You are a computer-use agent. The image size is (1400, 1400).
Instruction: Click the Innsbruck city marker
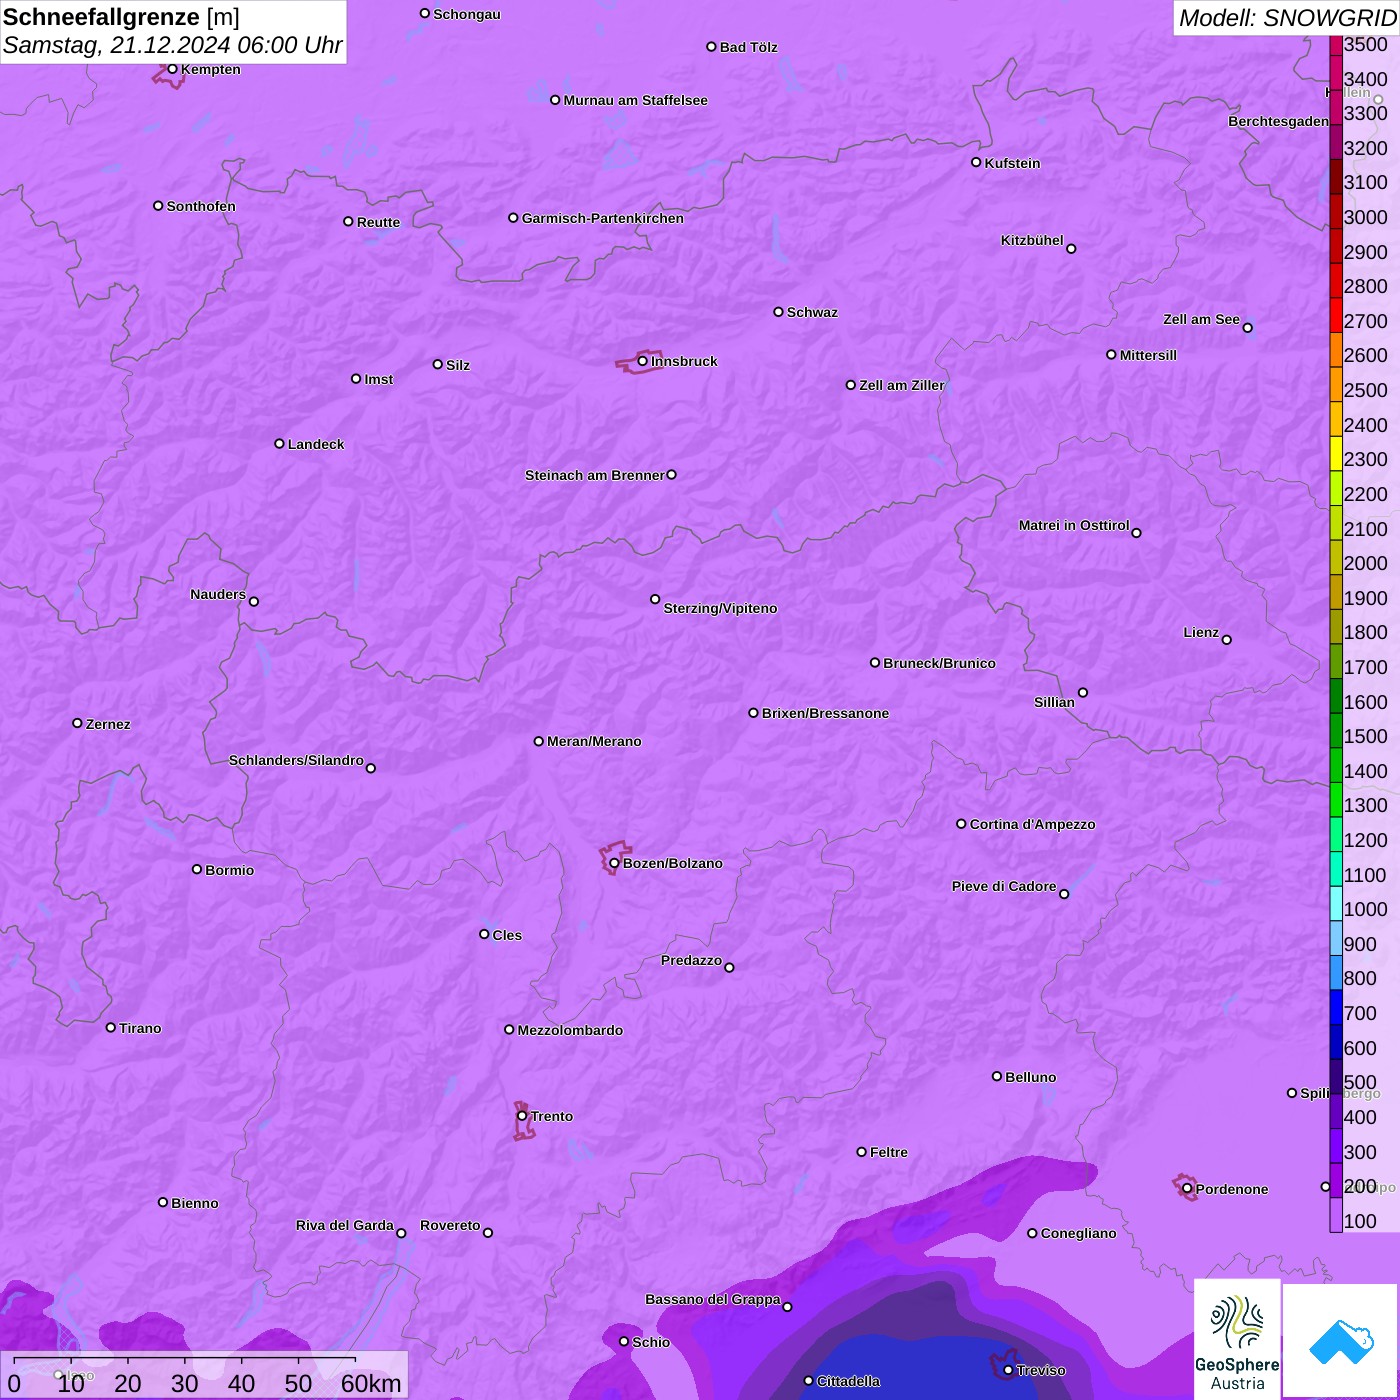(x=643, y=361)
